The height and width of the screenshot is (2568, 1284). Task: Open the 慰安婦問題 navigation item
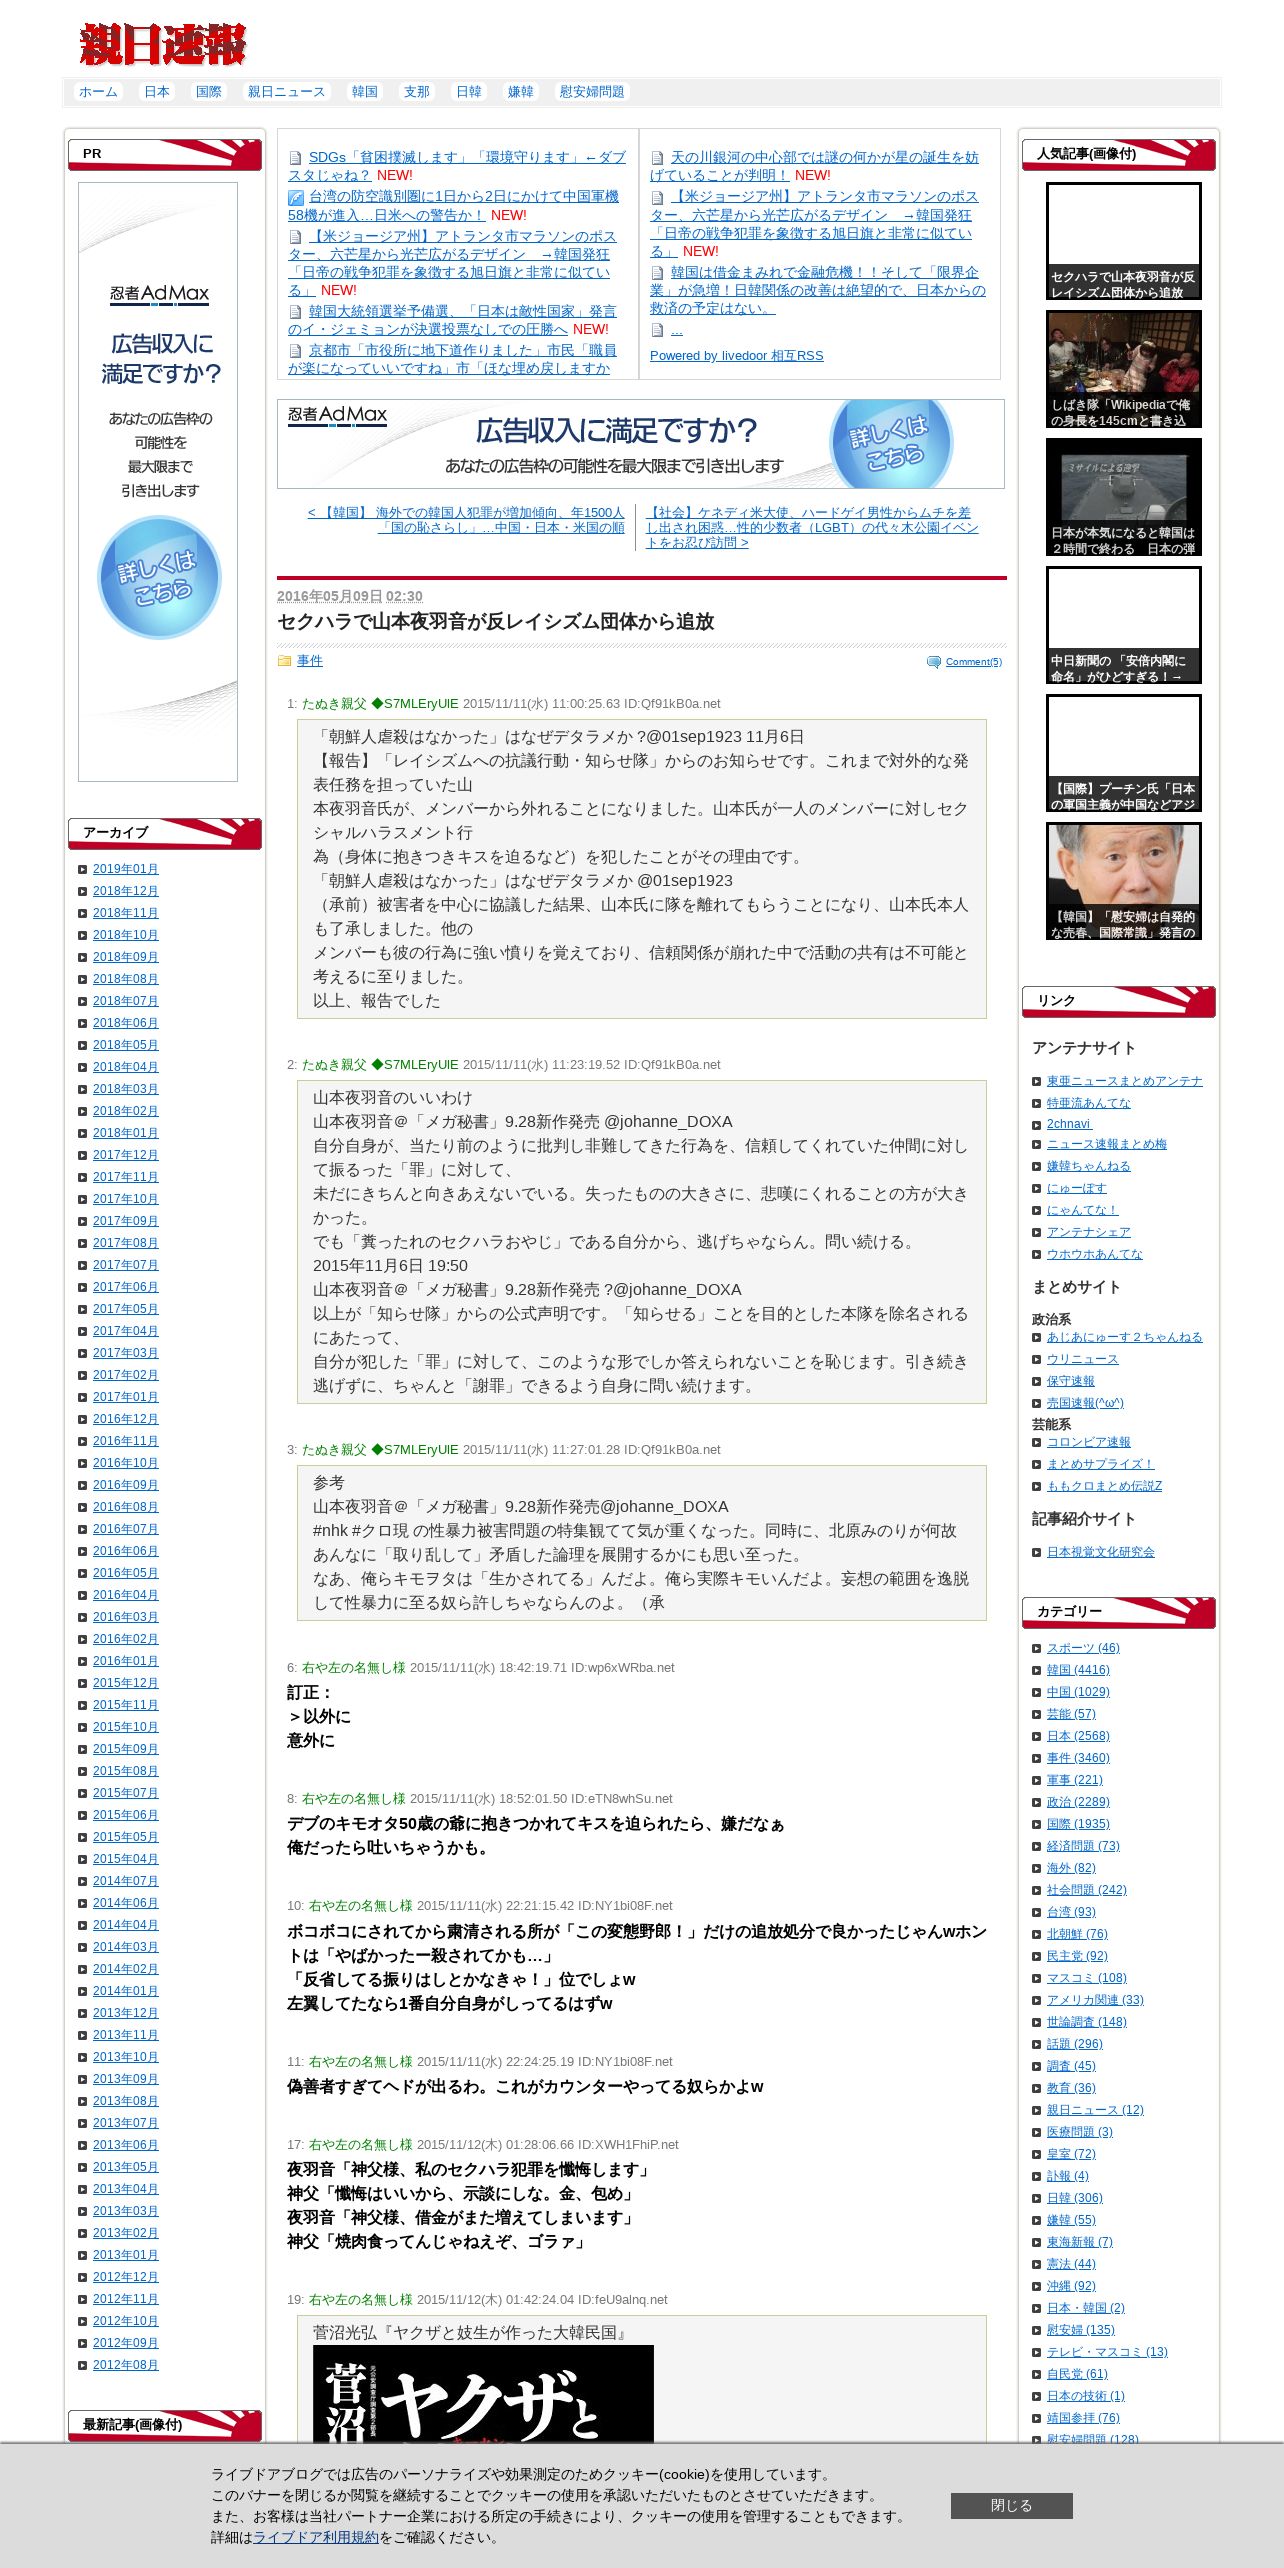tap(592, 92)
